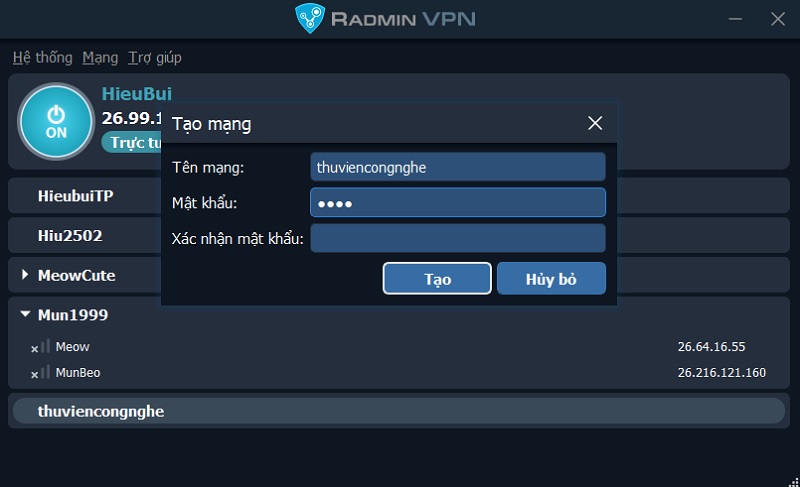Select the thuviencongnghe network row
The image size is (800, 487).
(399, 411)
